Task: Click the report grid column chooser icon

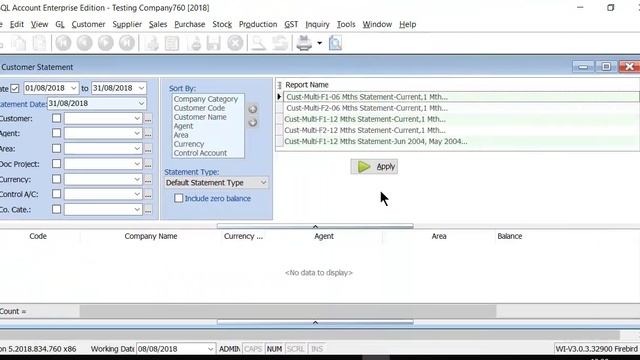Action: tap(280, 85)
